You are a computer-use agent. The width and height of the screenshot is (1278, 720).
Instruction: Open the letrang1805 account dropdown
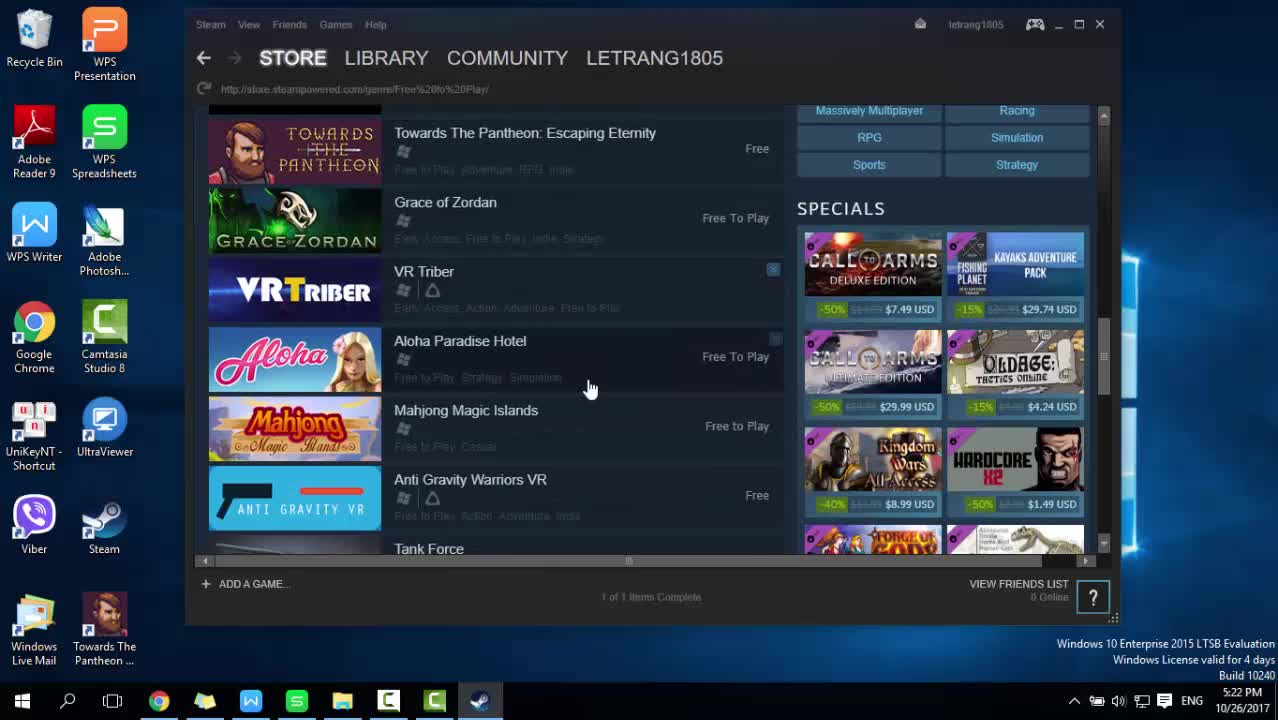point(976,24)
